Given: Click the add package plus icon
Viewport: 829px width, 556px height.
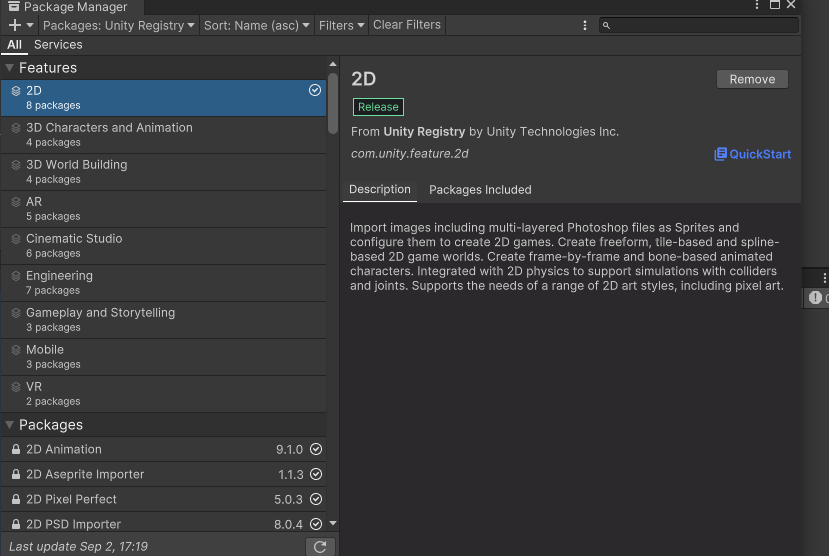Looking at the screenshot, I should pos(15,25).
